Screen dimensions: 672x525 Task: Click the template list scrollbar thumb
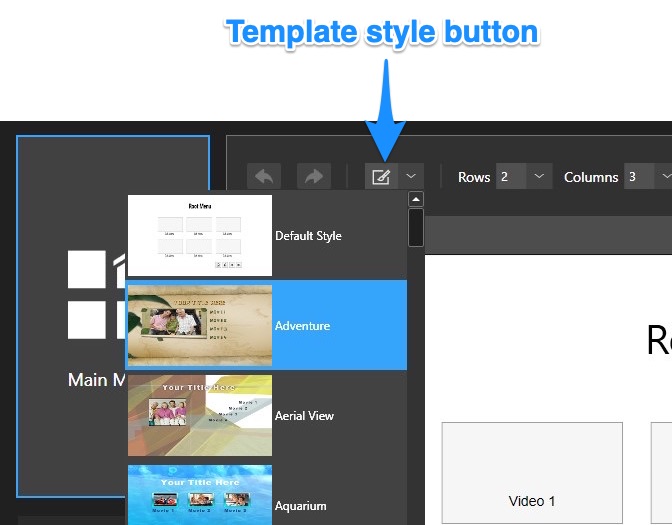416,228
